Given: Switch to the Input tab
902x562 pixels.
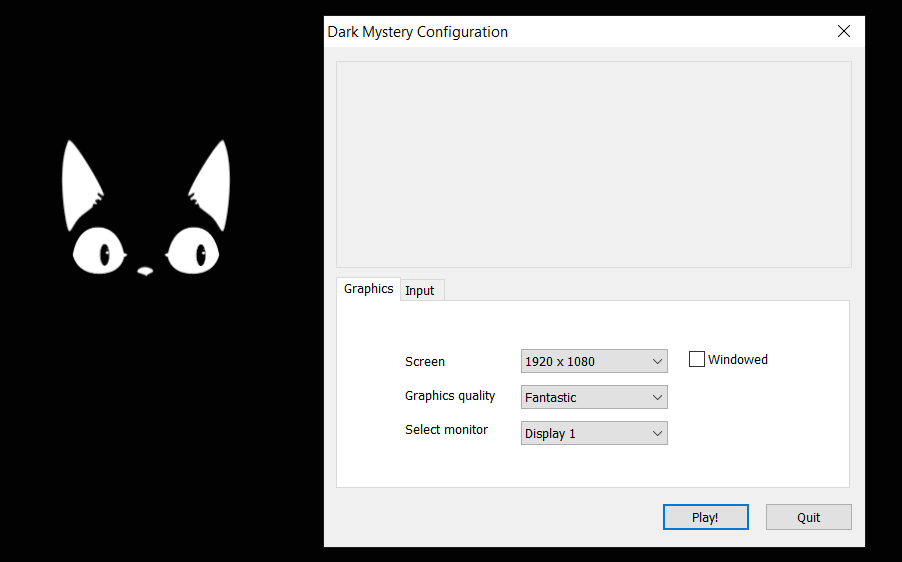Looking at the screenshot, I should [x=421, y=290].
